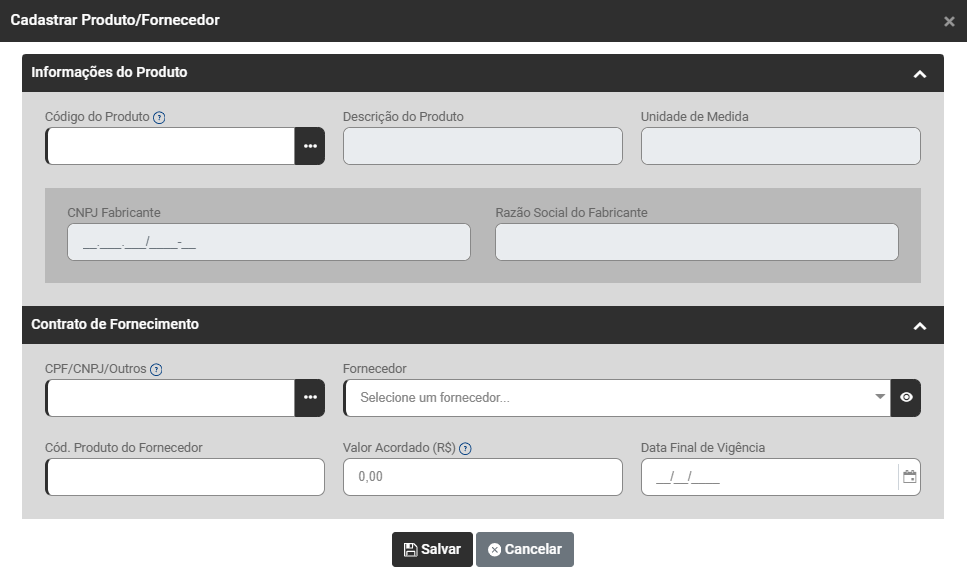The image size is (967, 574).
Task: Click the CPF/CNPJ/Outros input field
Action: point(170,398)
